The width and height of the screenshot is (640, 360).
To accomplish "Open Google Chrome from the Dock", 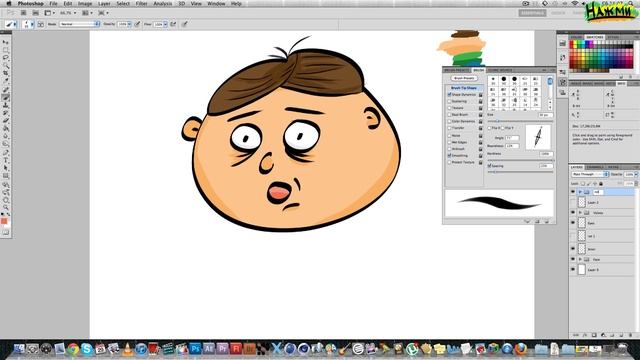I will [73, 349].
